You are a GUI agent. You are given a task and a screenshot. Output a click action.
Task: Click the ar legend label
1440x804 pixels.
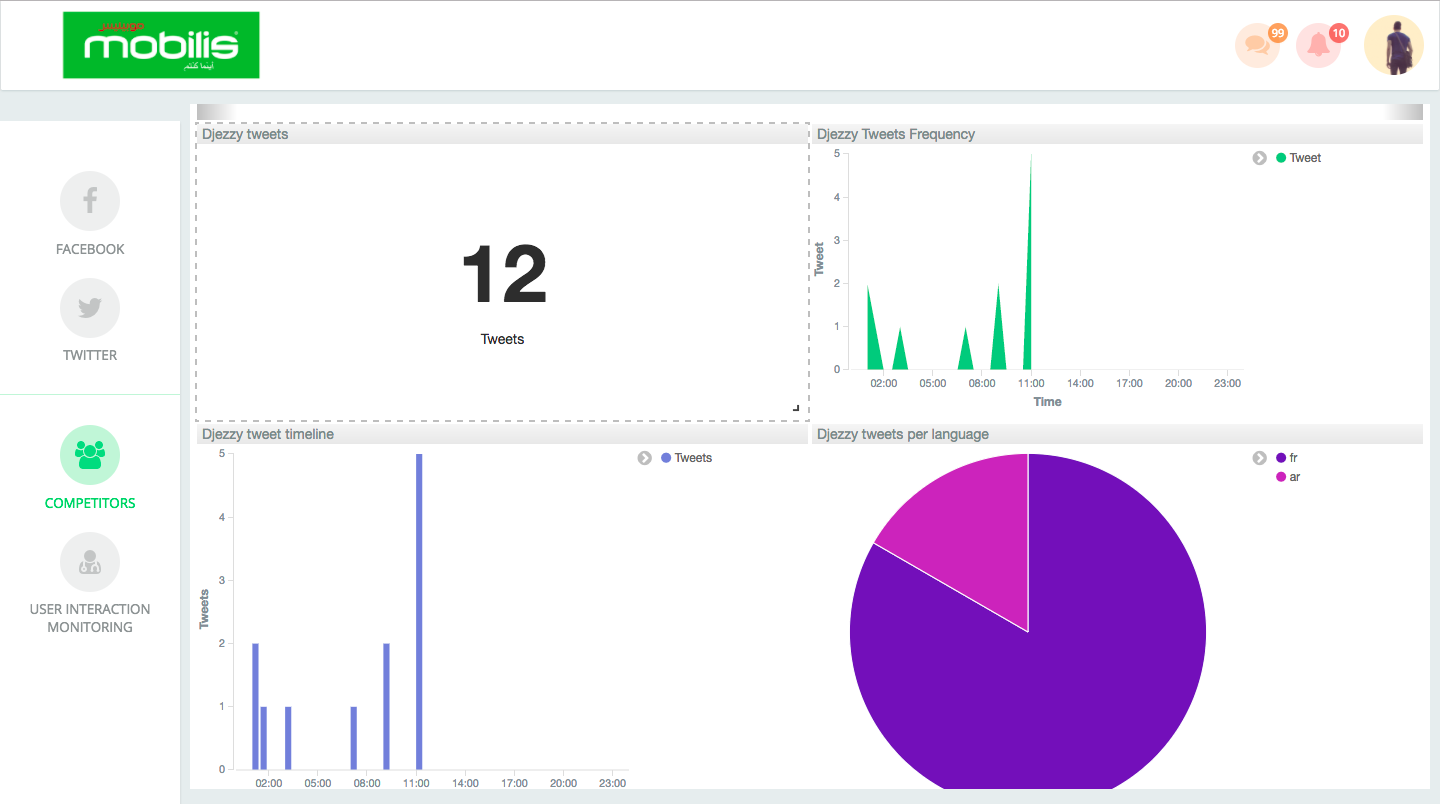pyautogui.click(x=1294, y=477)
